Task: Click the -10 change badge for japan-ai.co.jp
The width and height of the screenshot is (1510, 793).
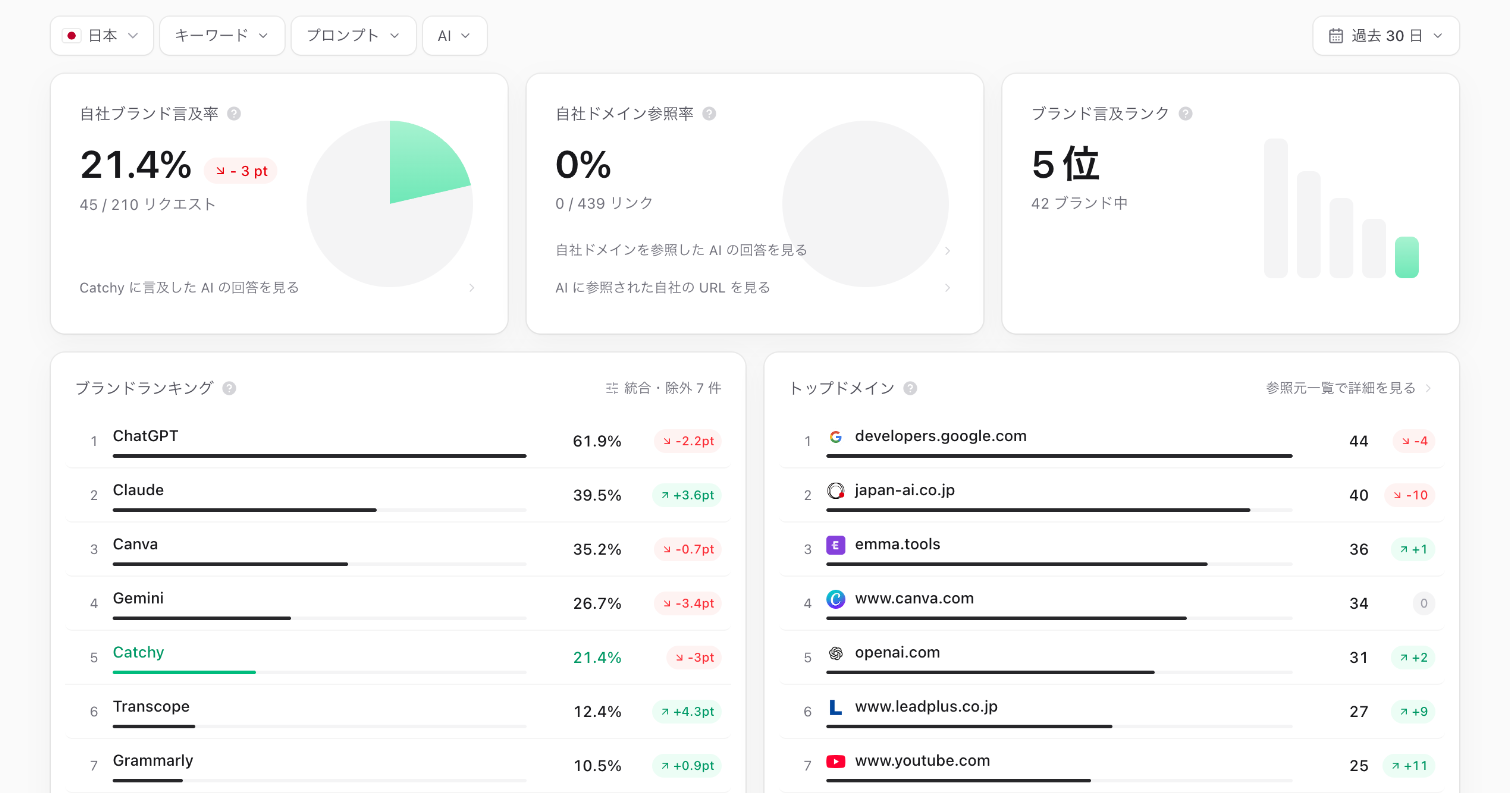Action: coord(1410,495)
